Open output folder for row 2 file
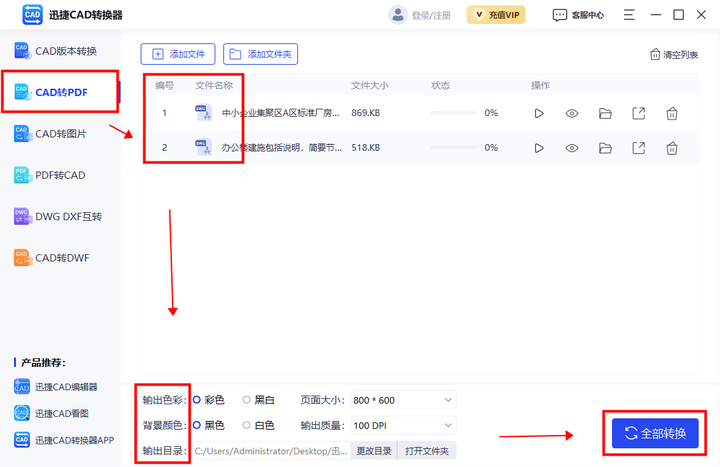 605,148
